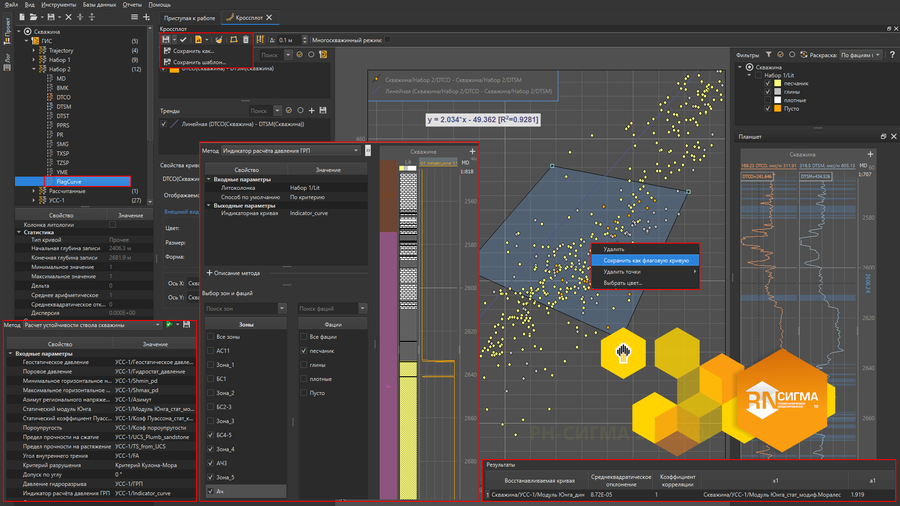The height and width of the screenshot is (506, 900).
Task: Click the save icon in Тренды panel
Action: 323,110
